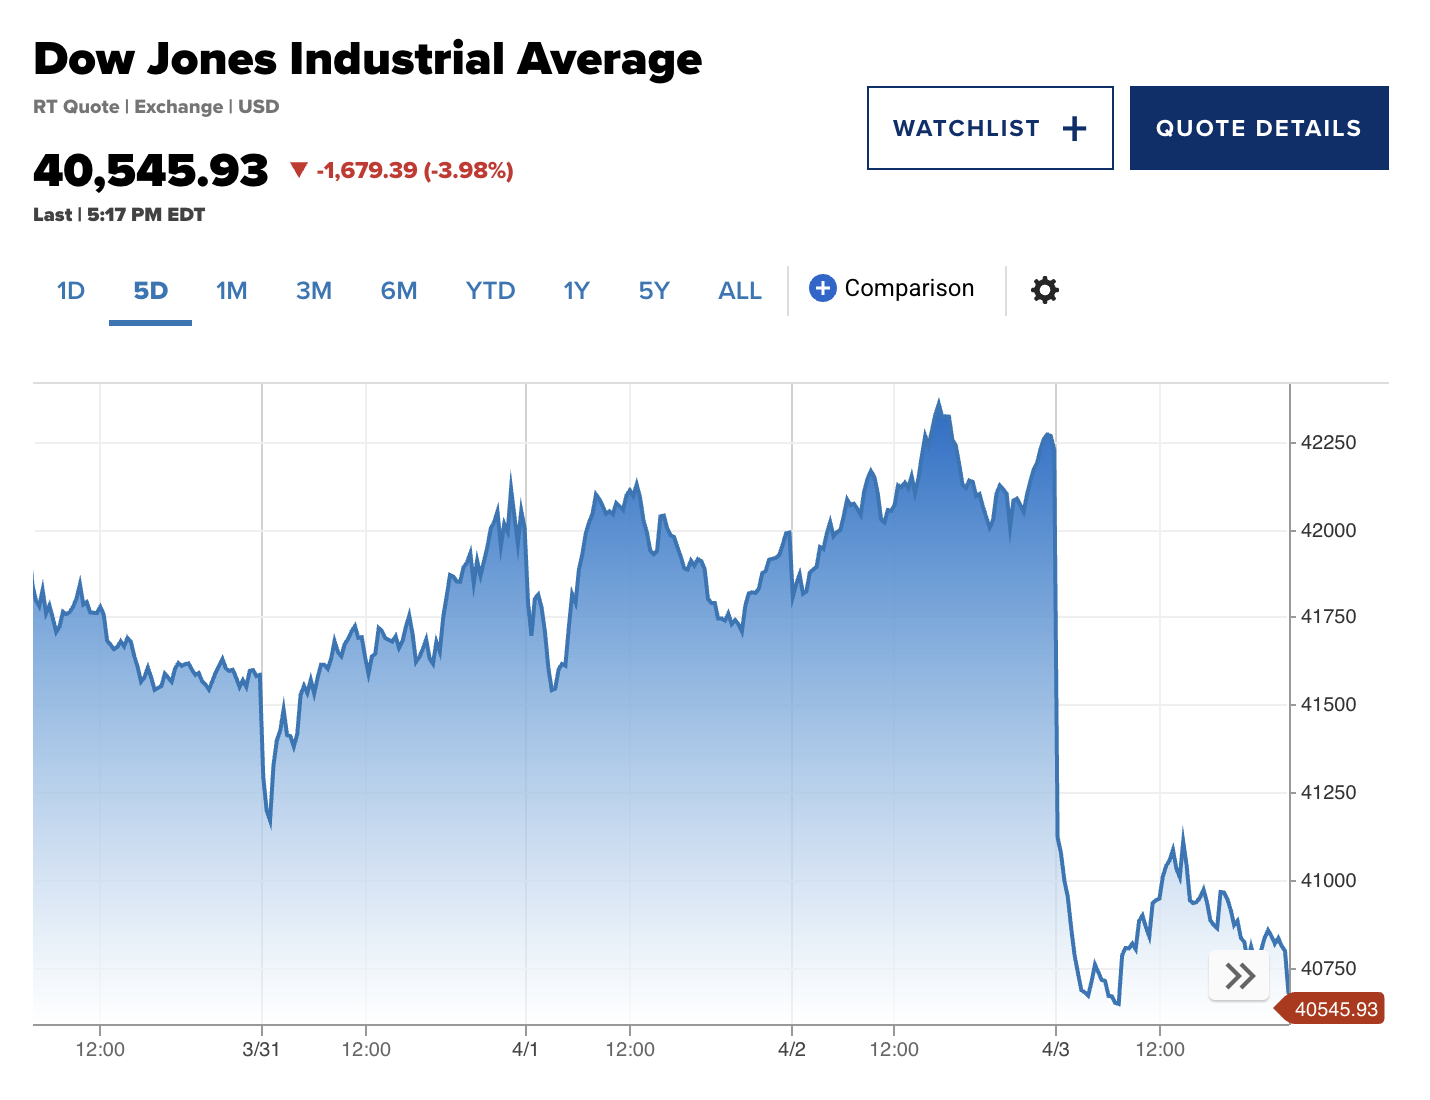Open chart settings gear icon

coord(1045,290)
